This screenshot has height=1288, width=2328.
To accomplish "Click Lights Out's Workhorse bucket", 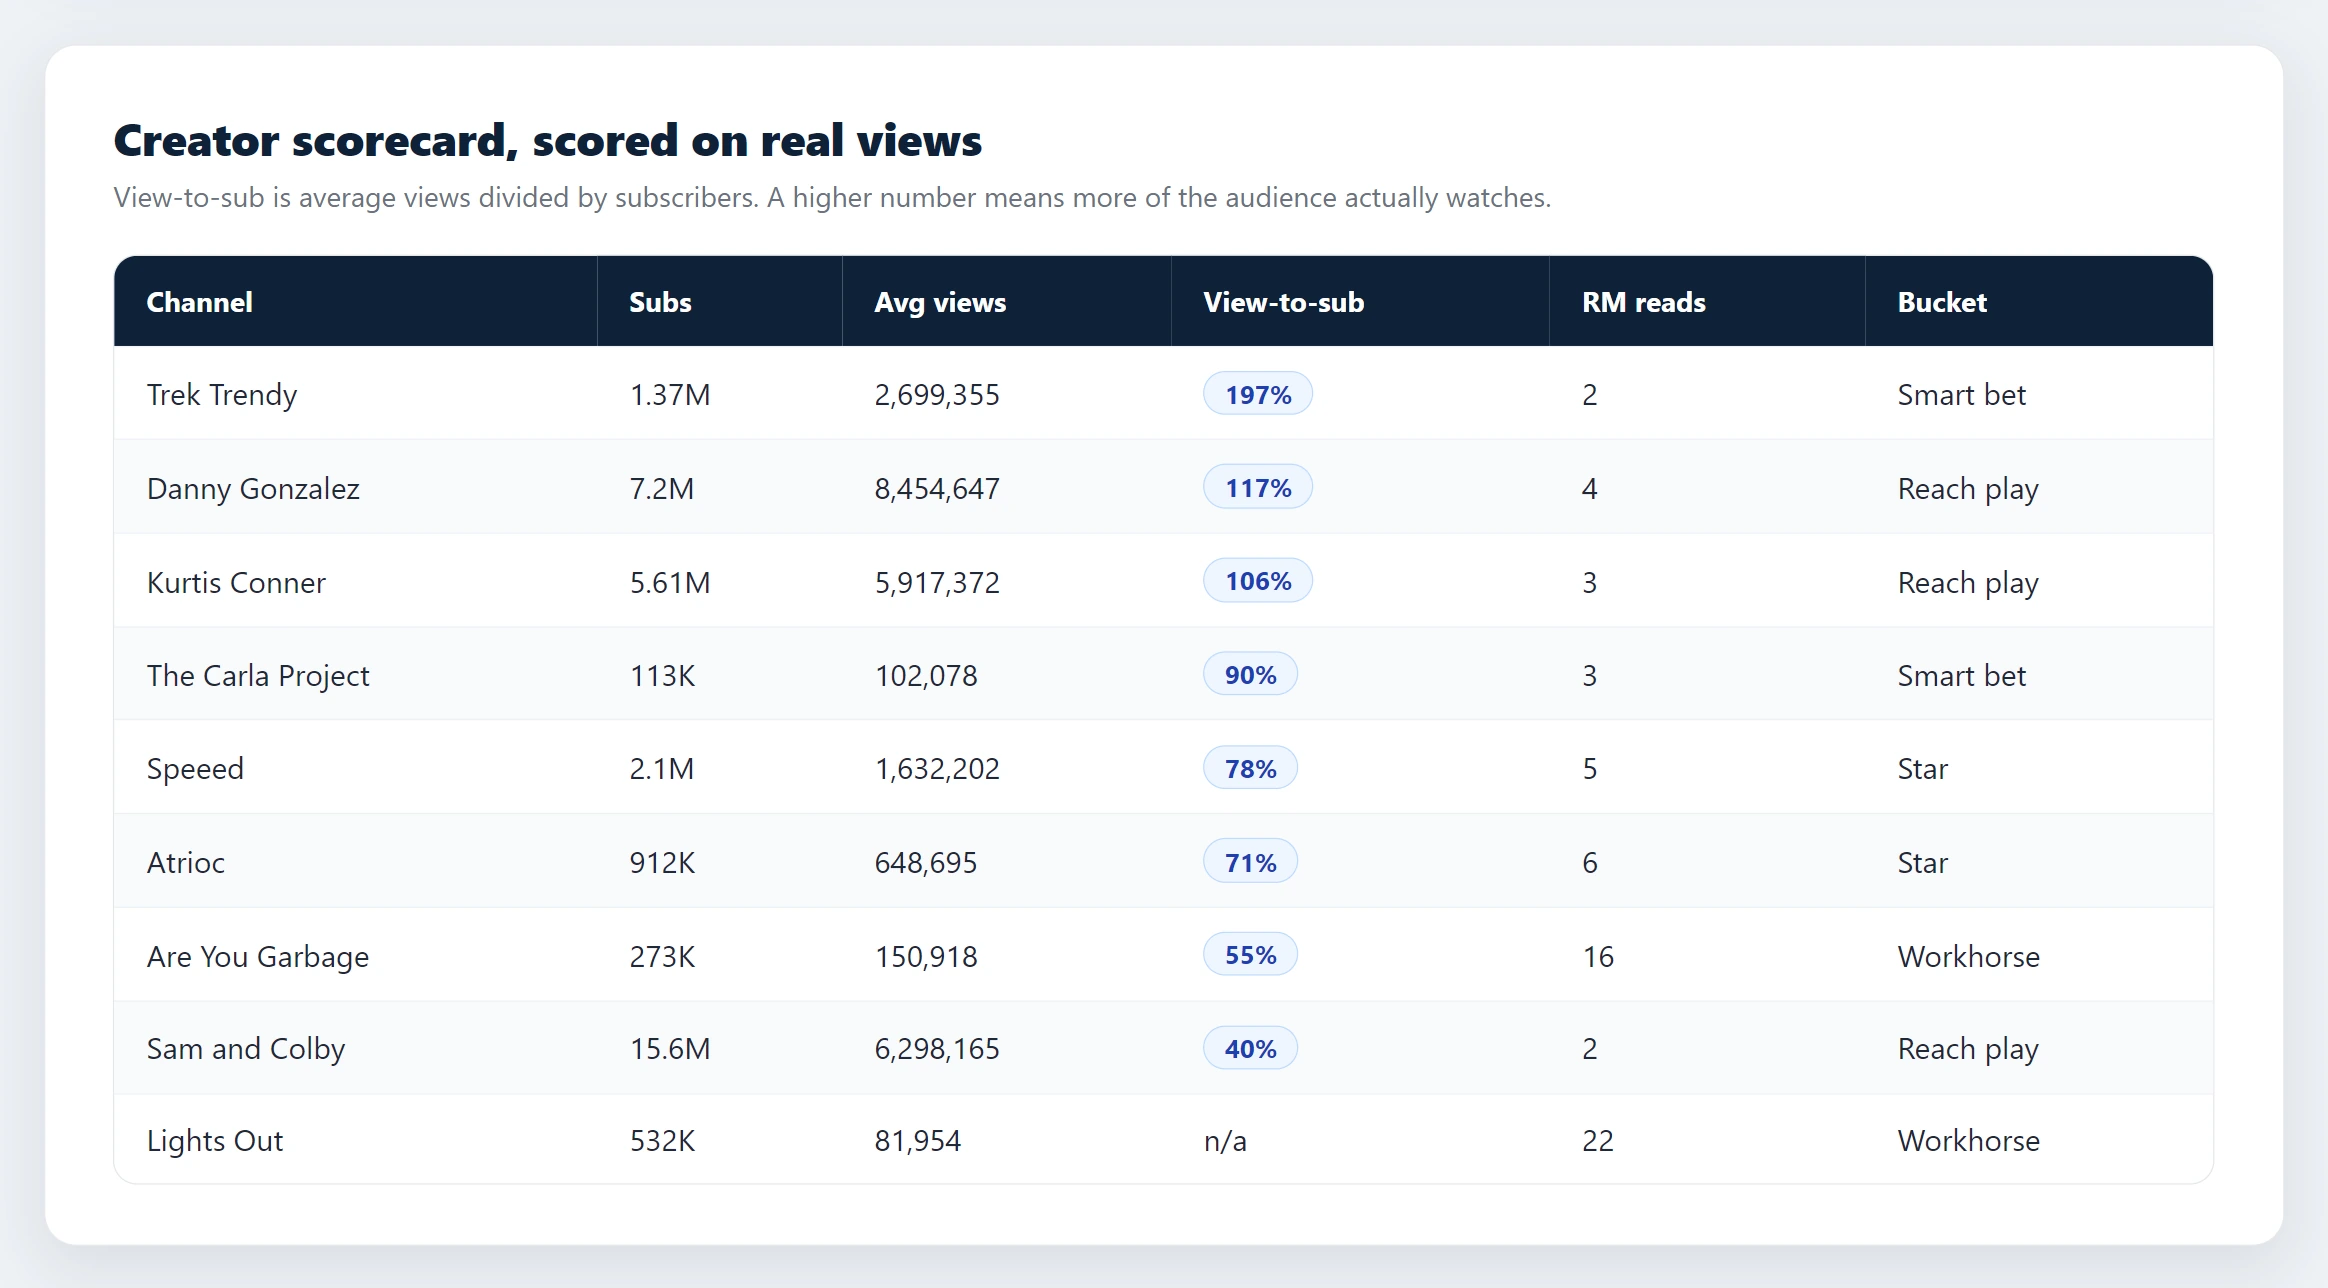I will point(1968,1141).
